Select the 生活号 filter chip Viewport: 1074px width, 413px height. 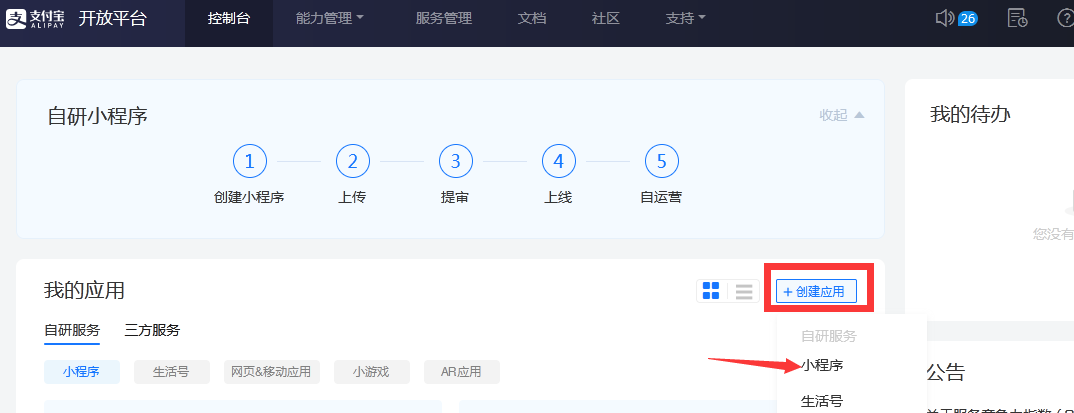coord(173,372)
